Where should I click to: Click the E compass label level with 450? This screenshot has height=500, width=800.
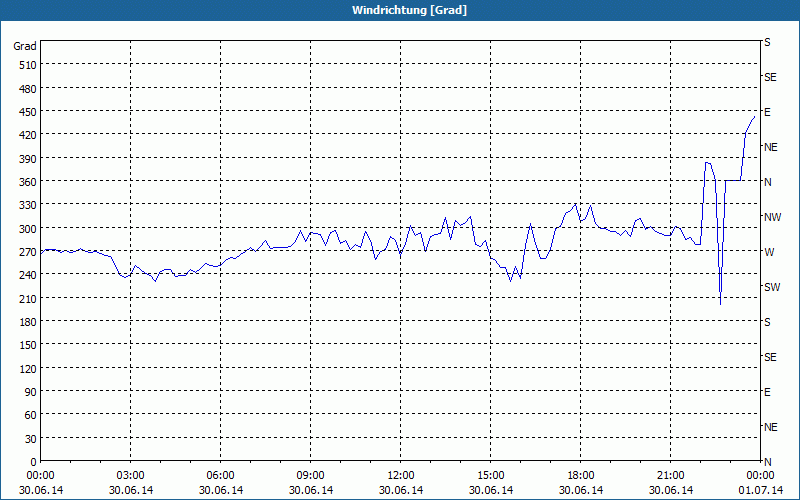click(767, 112)
